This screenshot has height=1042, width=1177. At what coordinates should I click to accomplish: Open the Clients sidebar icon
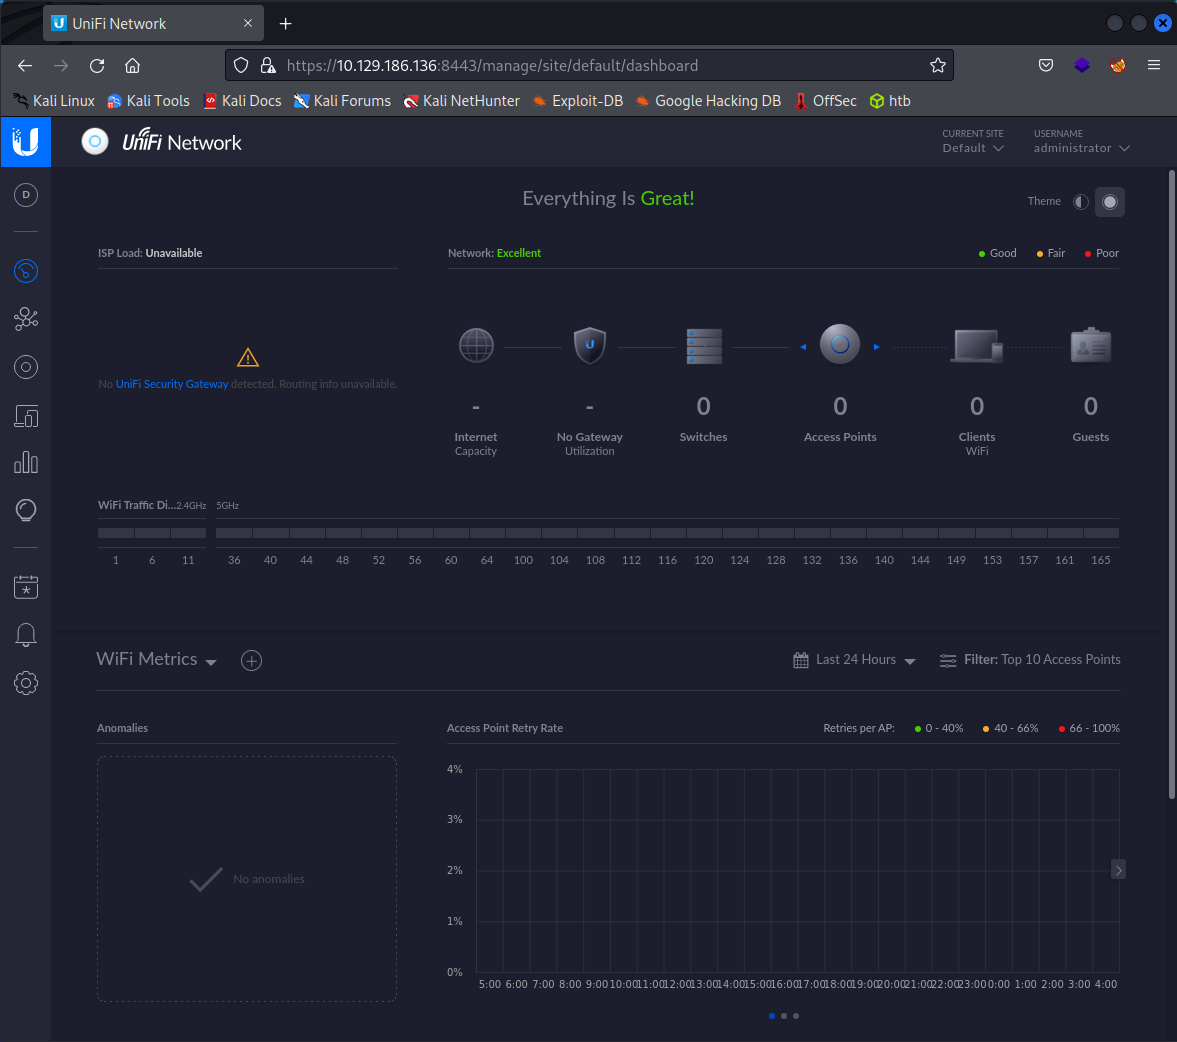pyautogui.click(x=26, y=416)
